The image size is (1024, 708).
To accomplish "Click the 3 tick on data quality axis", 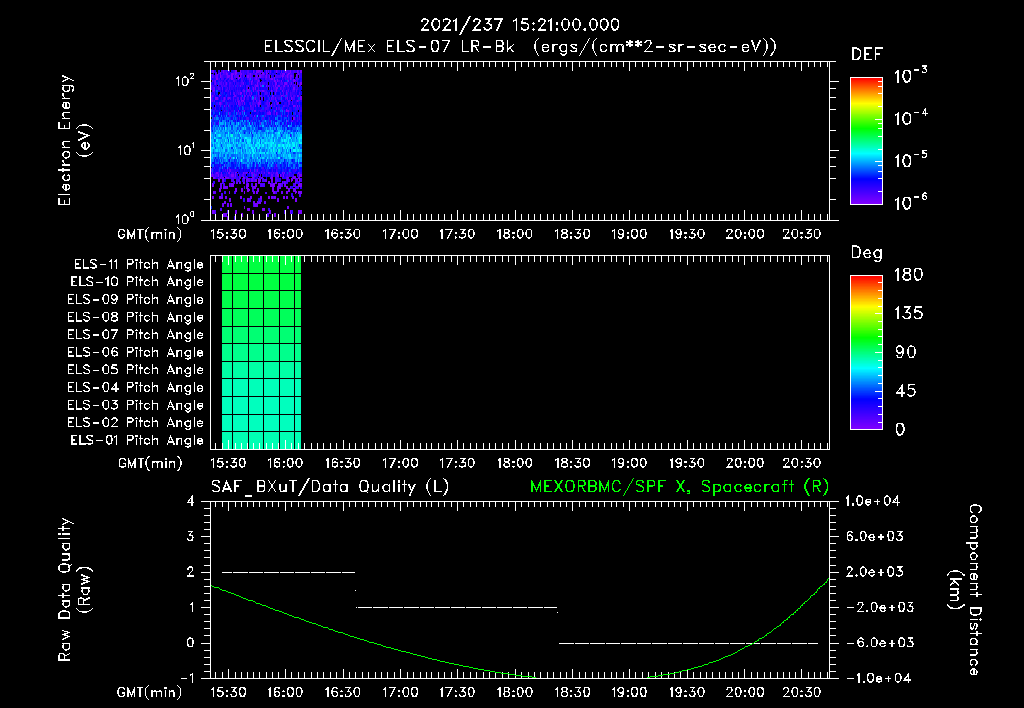I will pyautogui.click(x=191, y=536).
